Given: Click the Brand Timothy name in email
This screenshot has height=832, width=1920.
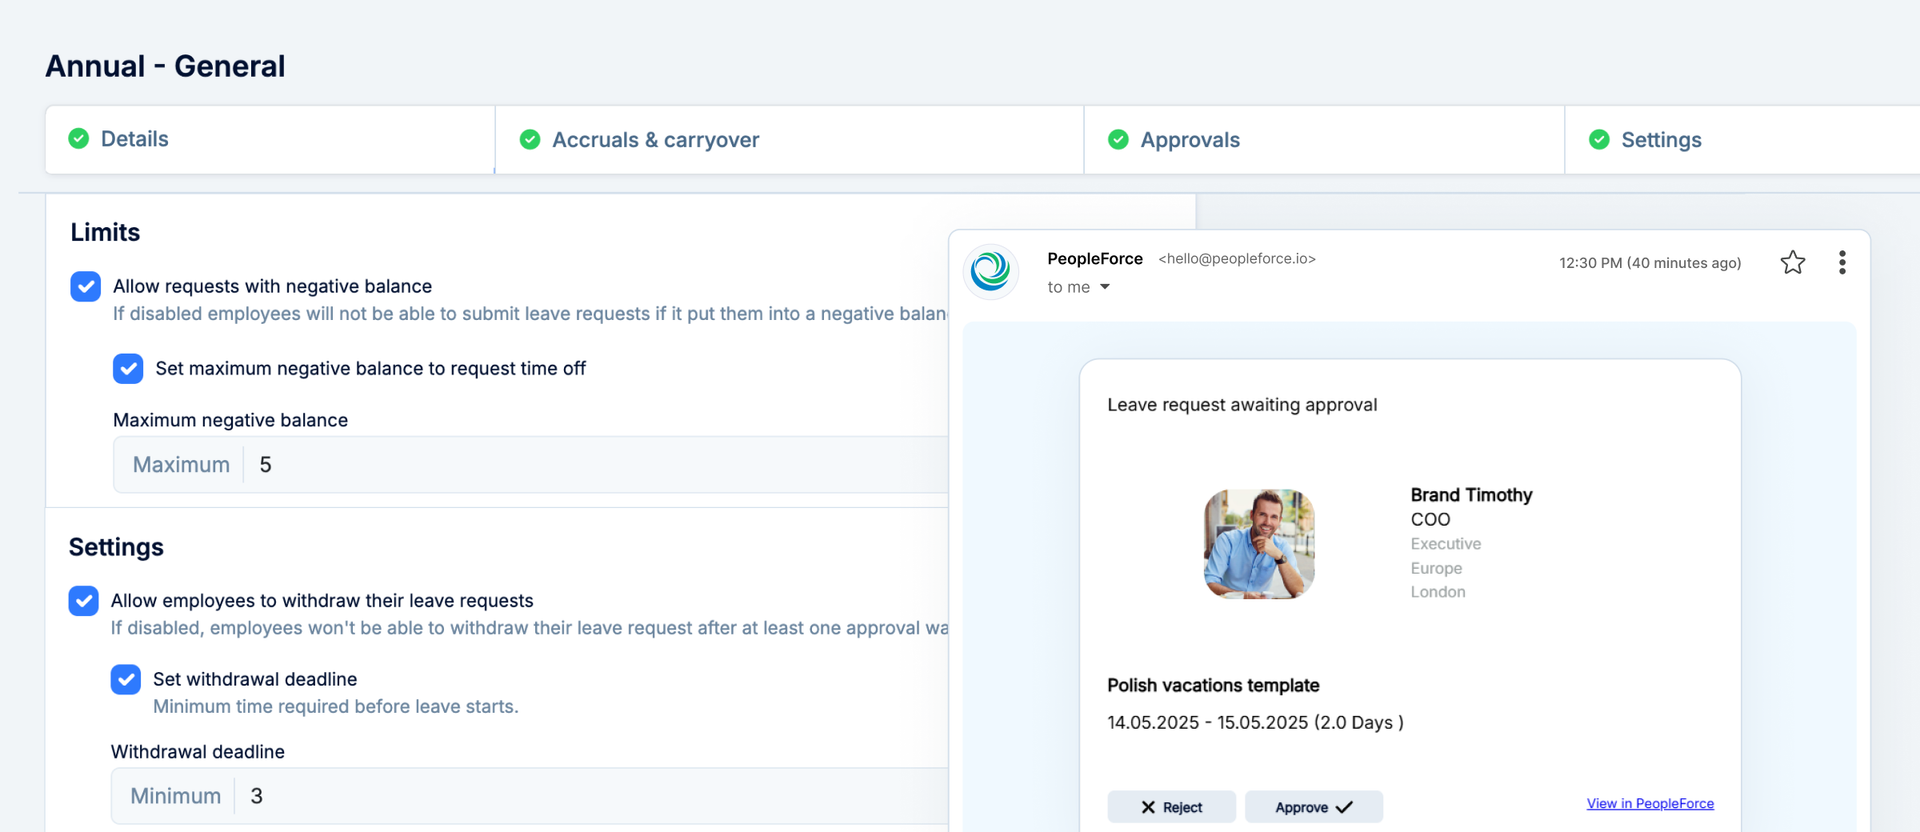Looking at the screenshot, I should pos(1471,495).
